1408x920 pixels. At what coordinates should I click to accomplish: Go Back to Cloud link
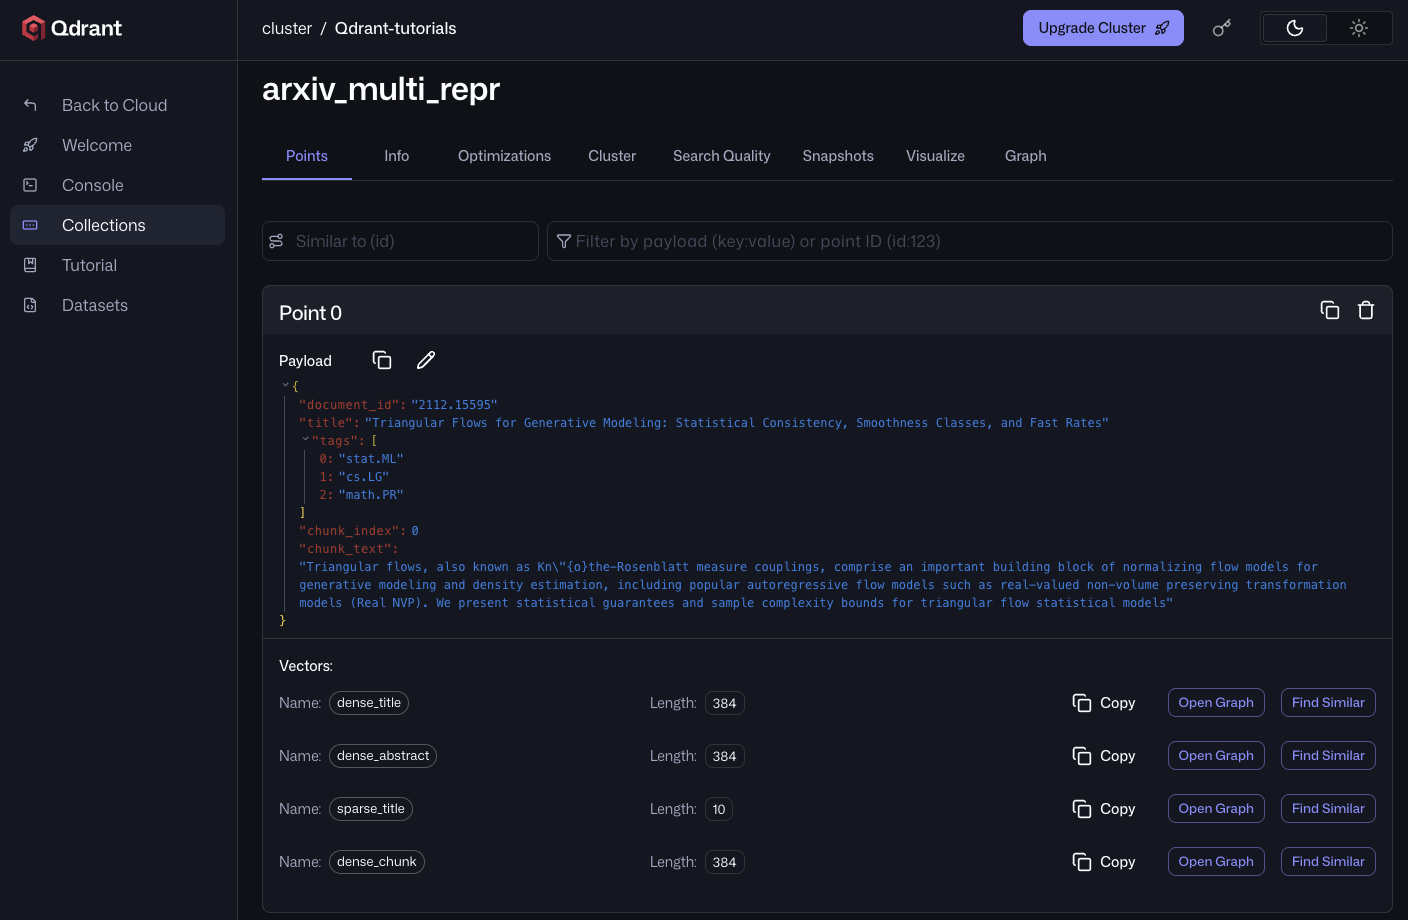117,105
